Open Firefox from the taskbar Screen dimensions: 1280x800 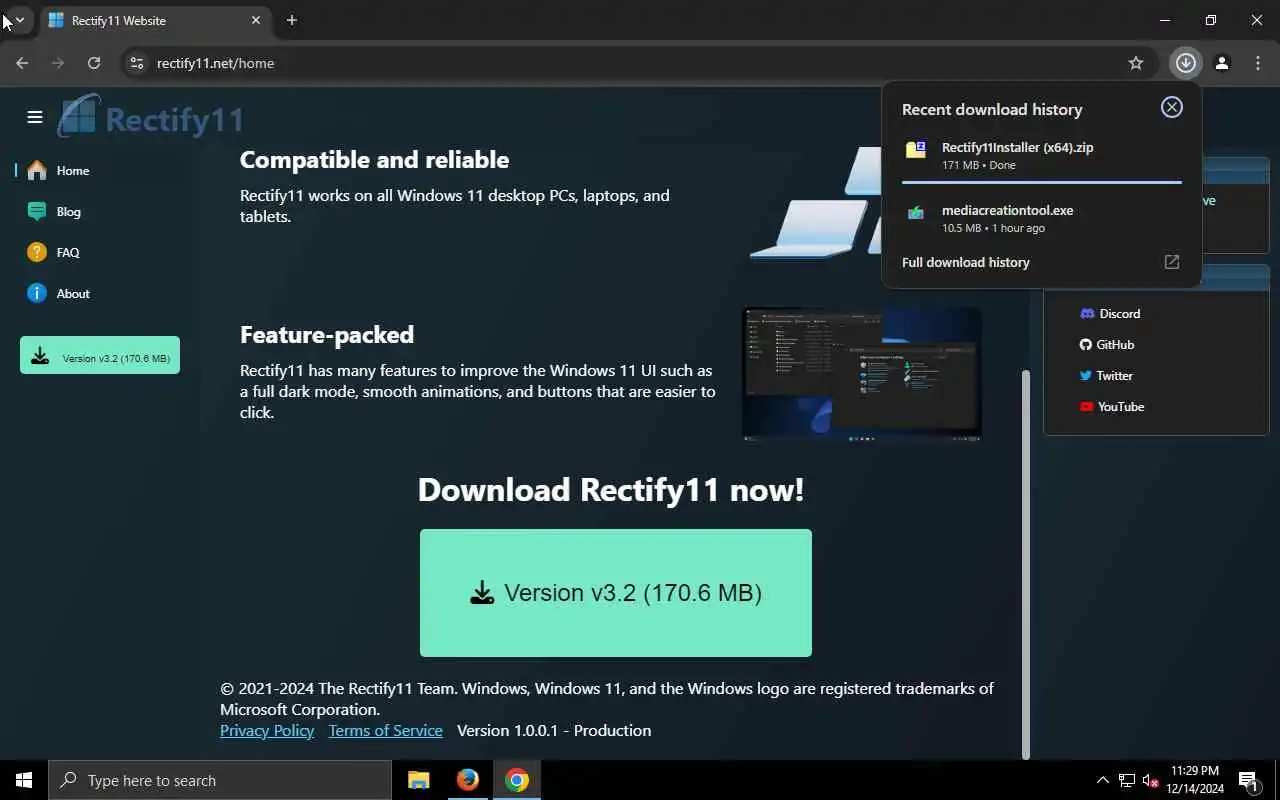point(467,780)
